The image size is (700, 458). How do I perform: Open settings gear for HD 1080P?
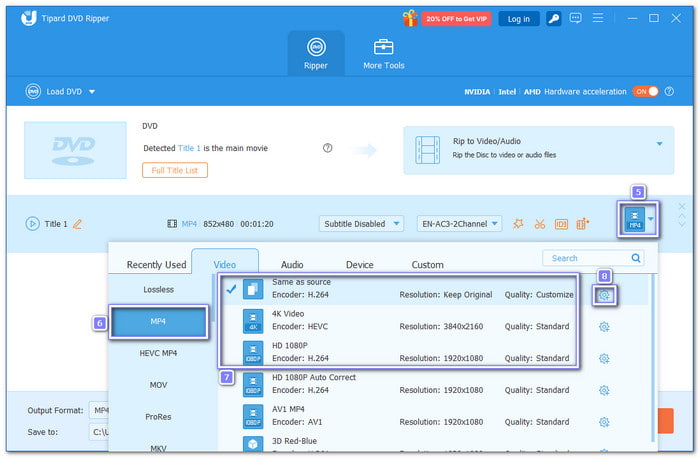[x=604, y=358]
